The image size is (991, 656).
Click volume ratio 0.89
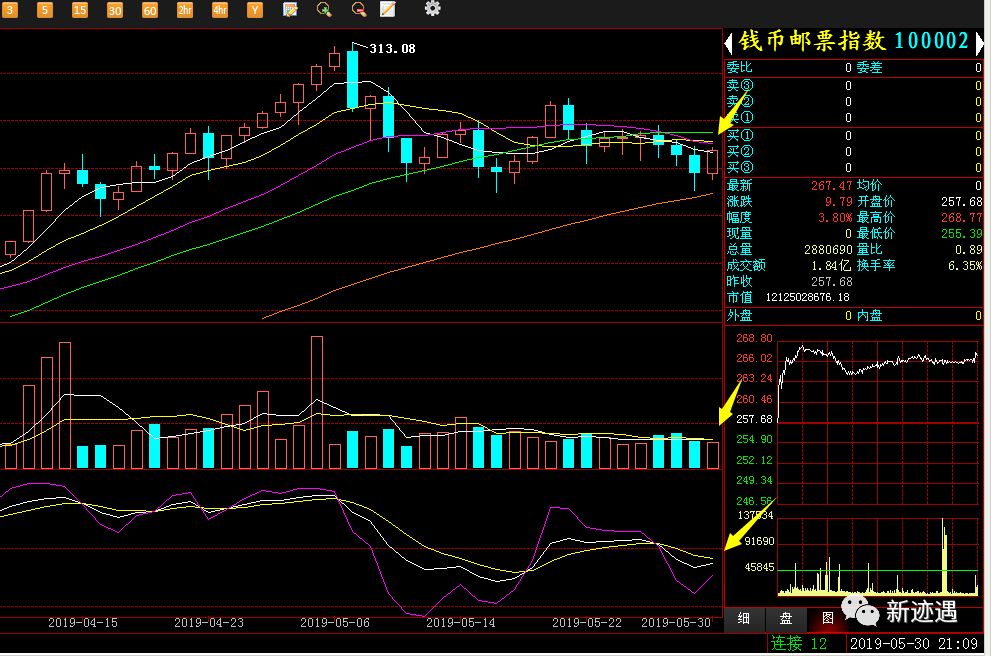pyautogui.click(x=969, y=250)
